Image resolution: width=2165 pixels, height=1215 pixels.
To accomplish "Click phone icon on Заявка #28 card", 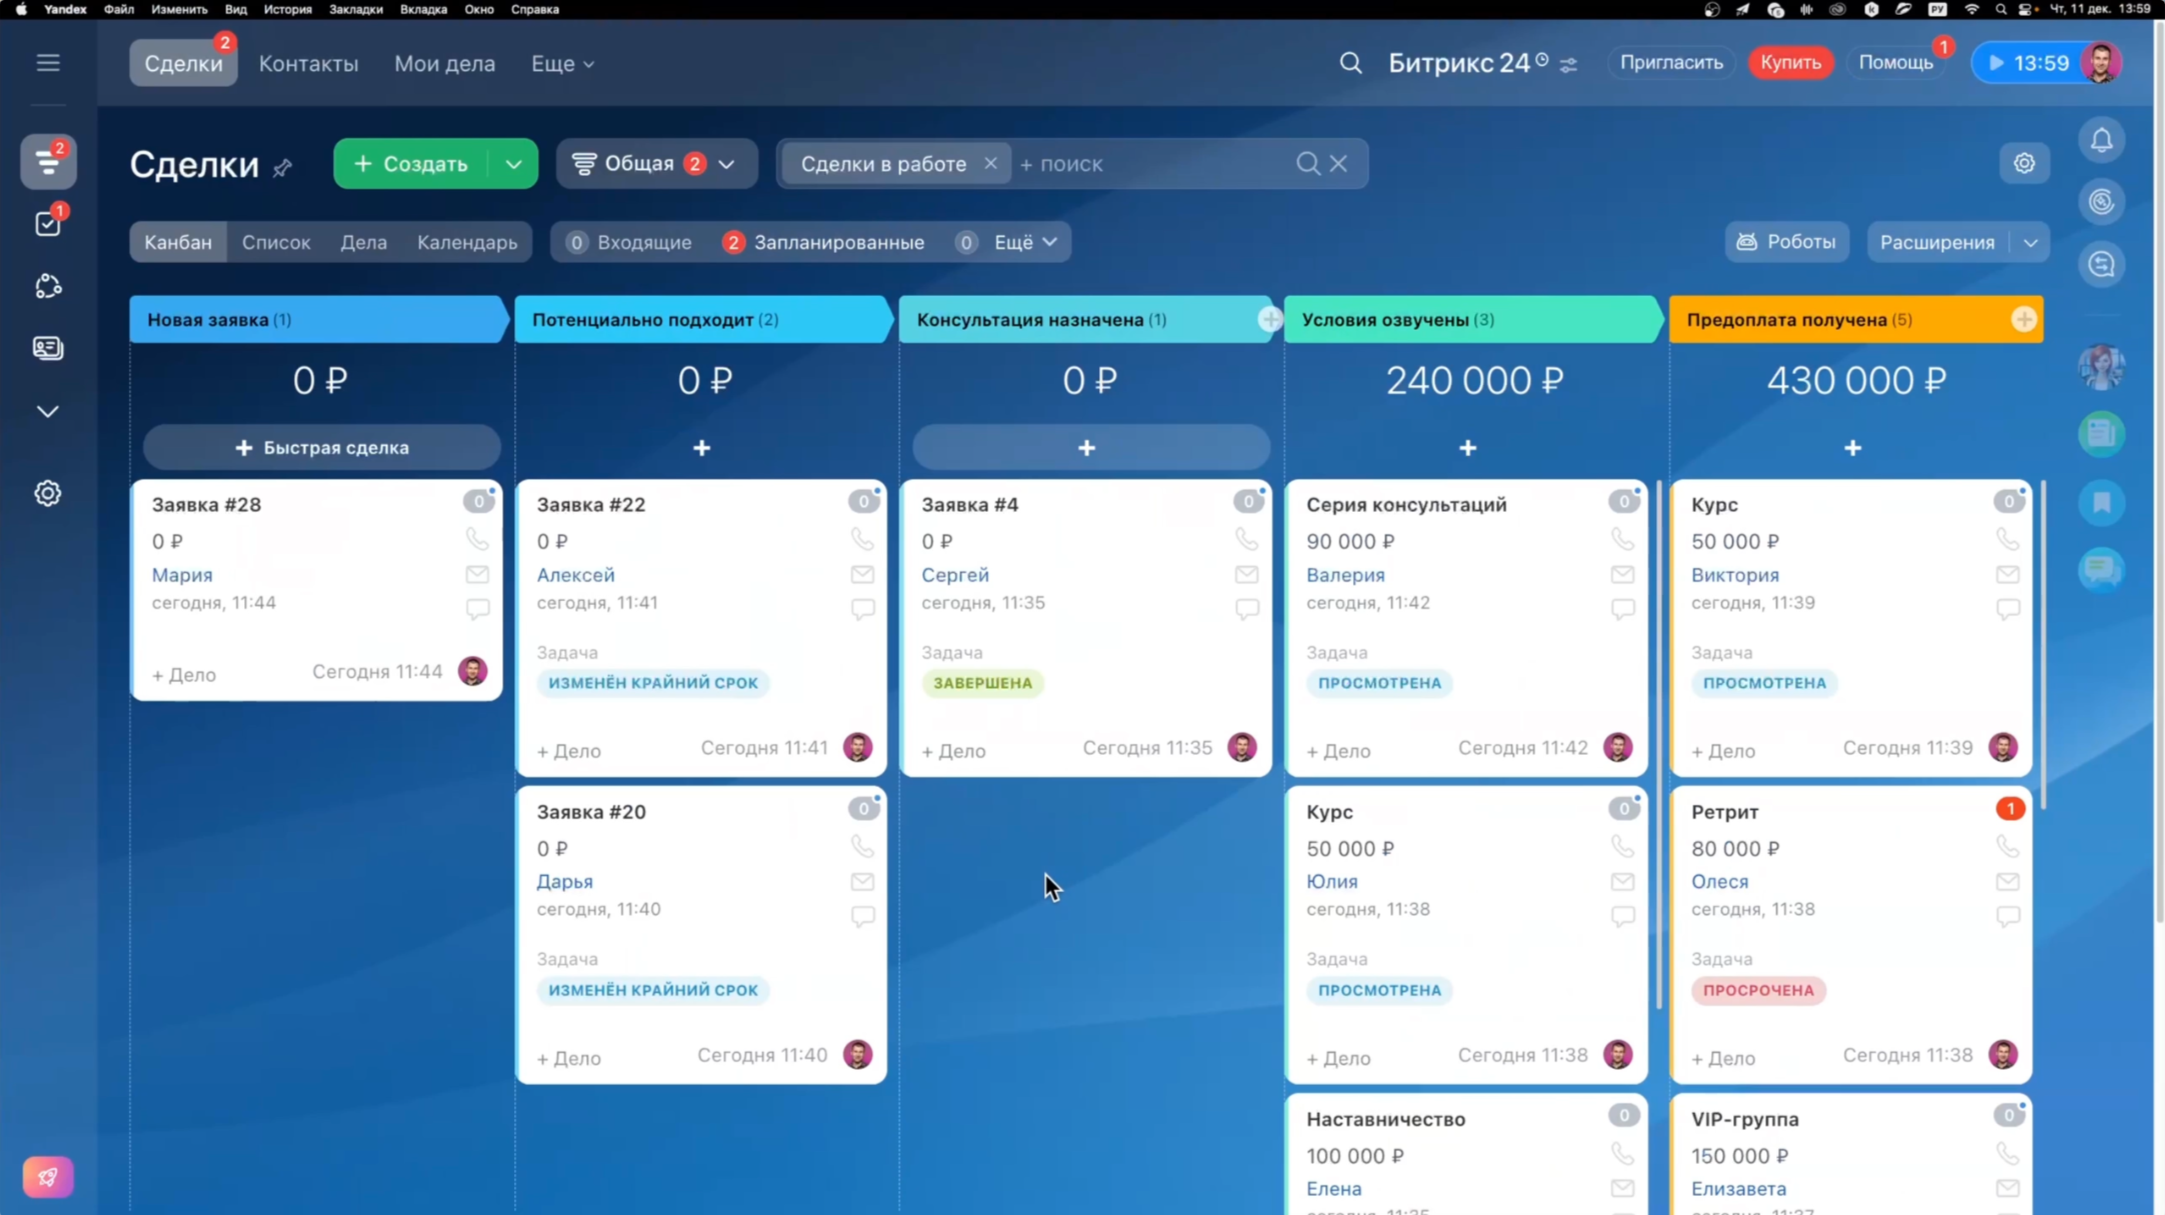I will pyautogui.click(x=477, y=540).
